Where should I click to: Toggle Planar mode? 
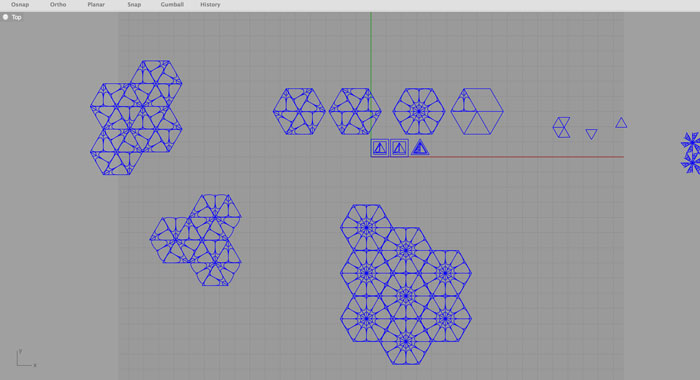tap(96, 4)
